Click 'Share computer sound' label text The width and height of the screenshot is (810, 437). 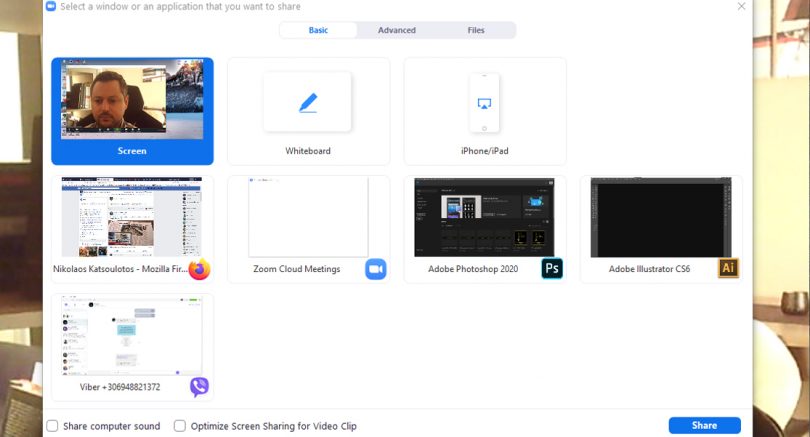[112, 426]
